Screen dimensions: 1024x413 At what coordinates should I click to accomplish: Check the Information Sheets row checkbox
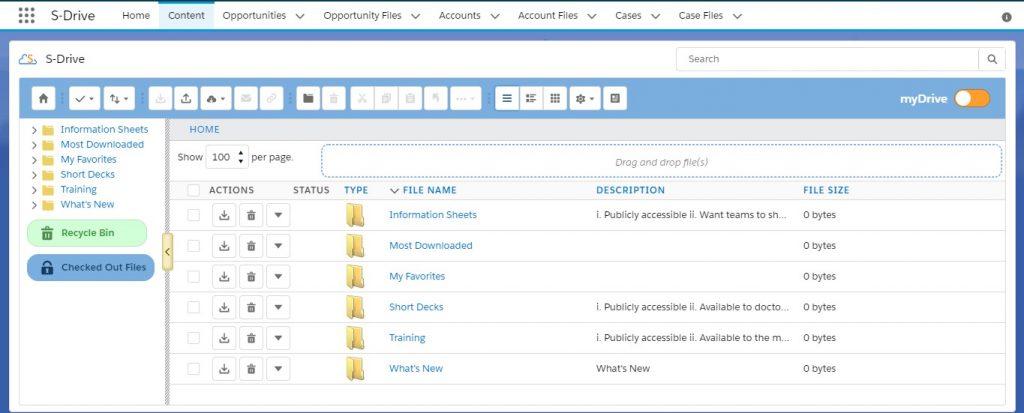[x=193, y=215]
